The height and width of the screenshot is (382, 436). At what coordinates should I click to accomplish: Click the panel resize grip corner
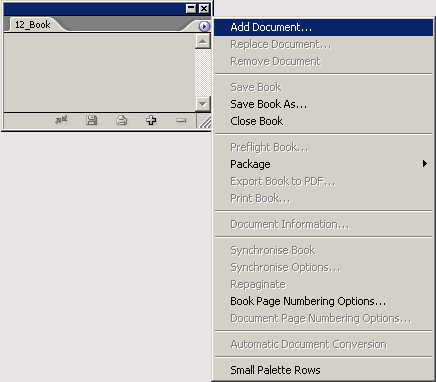coord(205,121)
